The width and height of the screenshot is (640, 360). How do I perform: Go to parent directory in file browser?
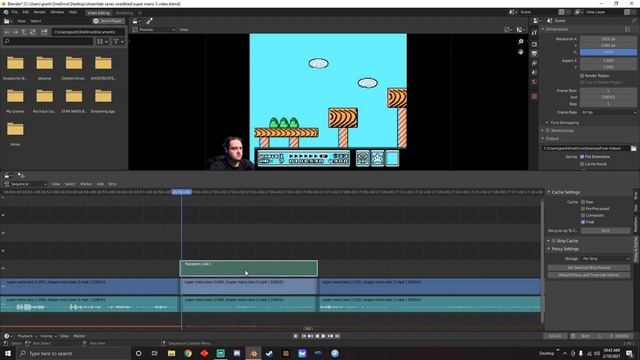click(x=24, y=32)
